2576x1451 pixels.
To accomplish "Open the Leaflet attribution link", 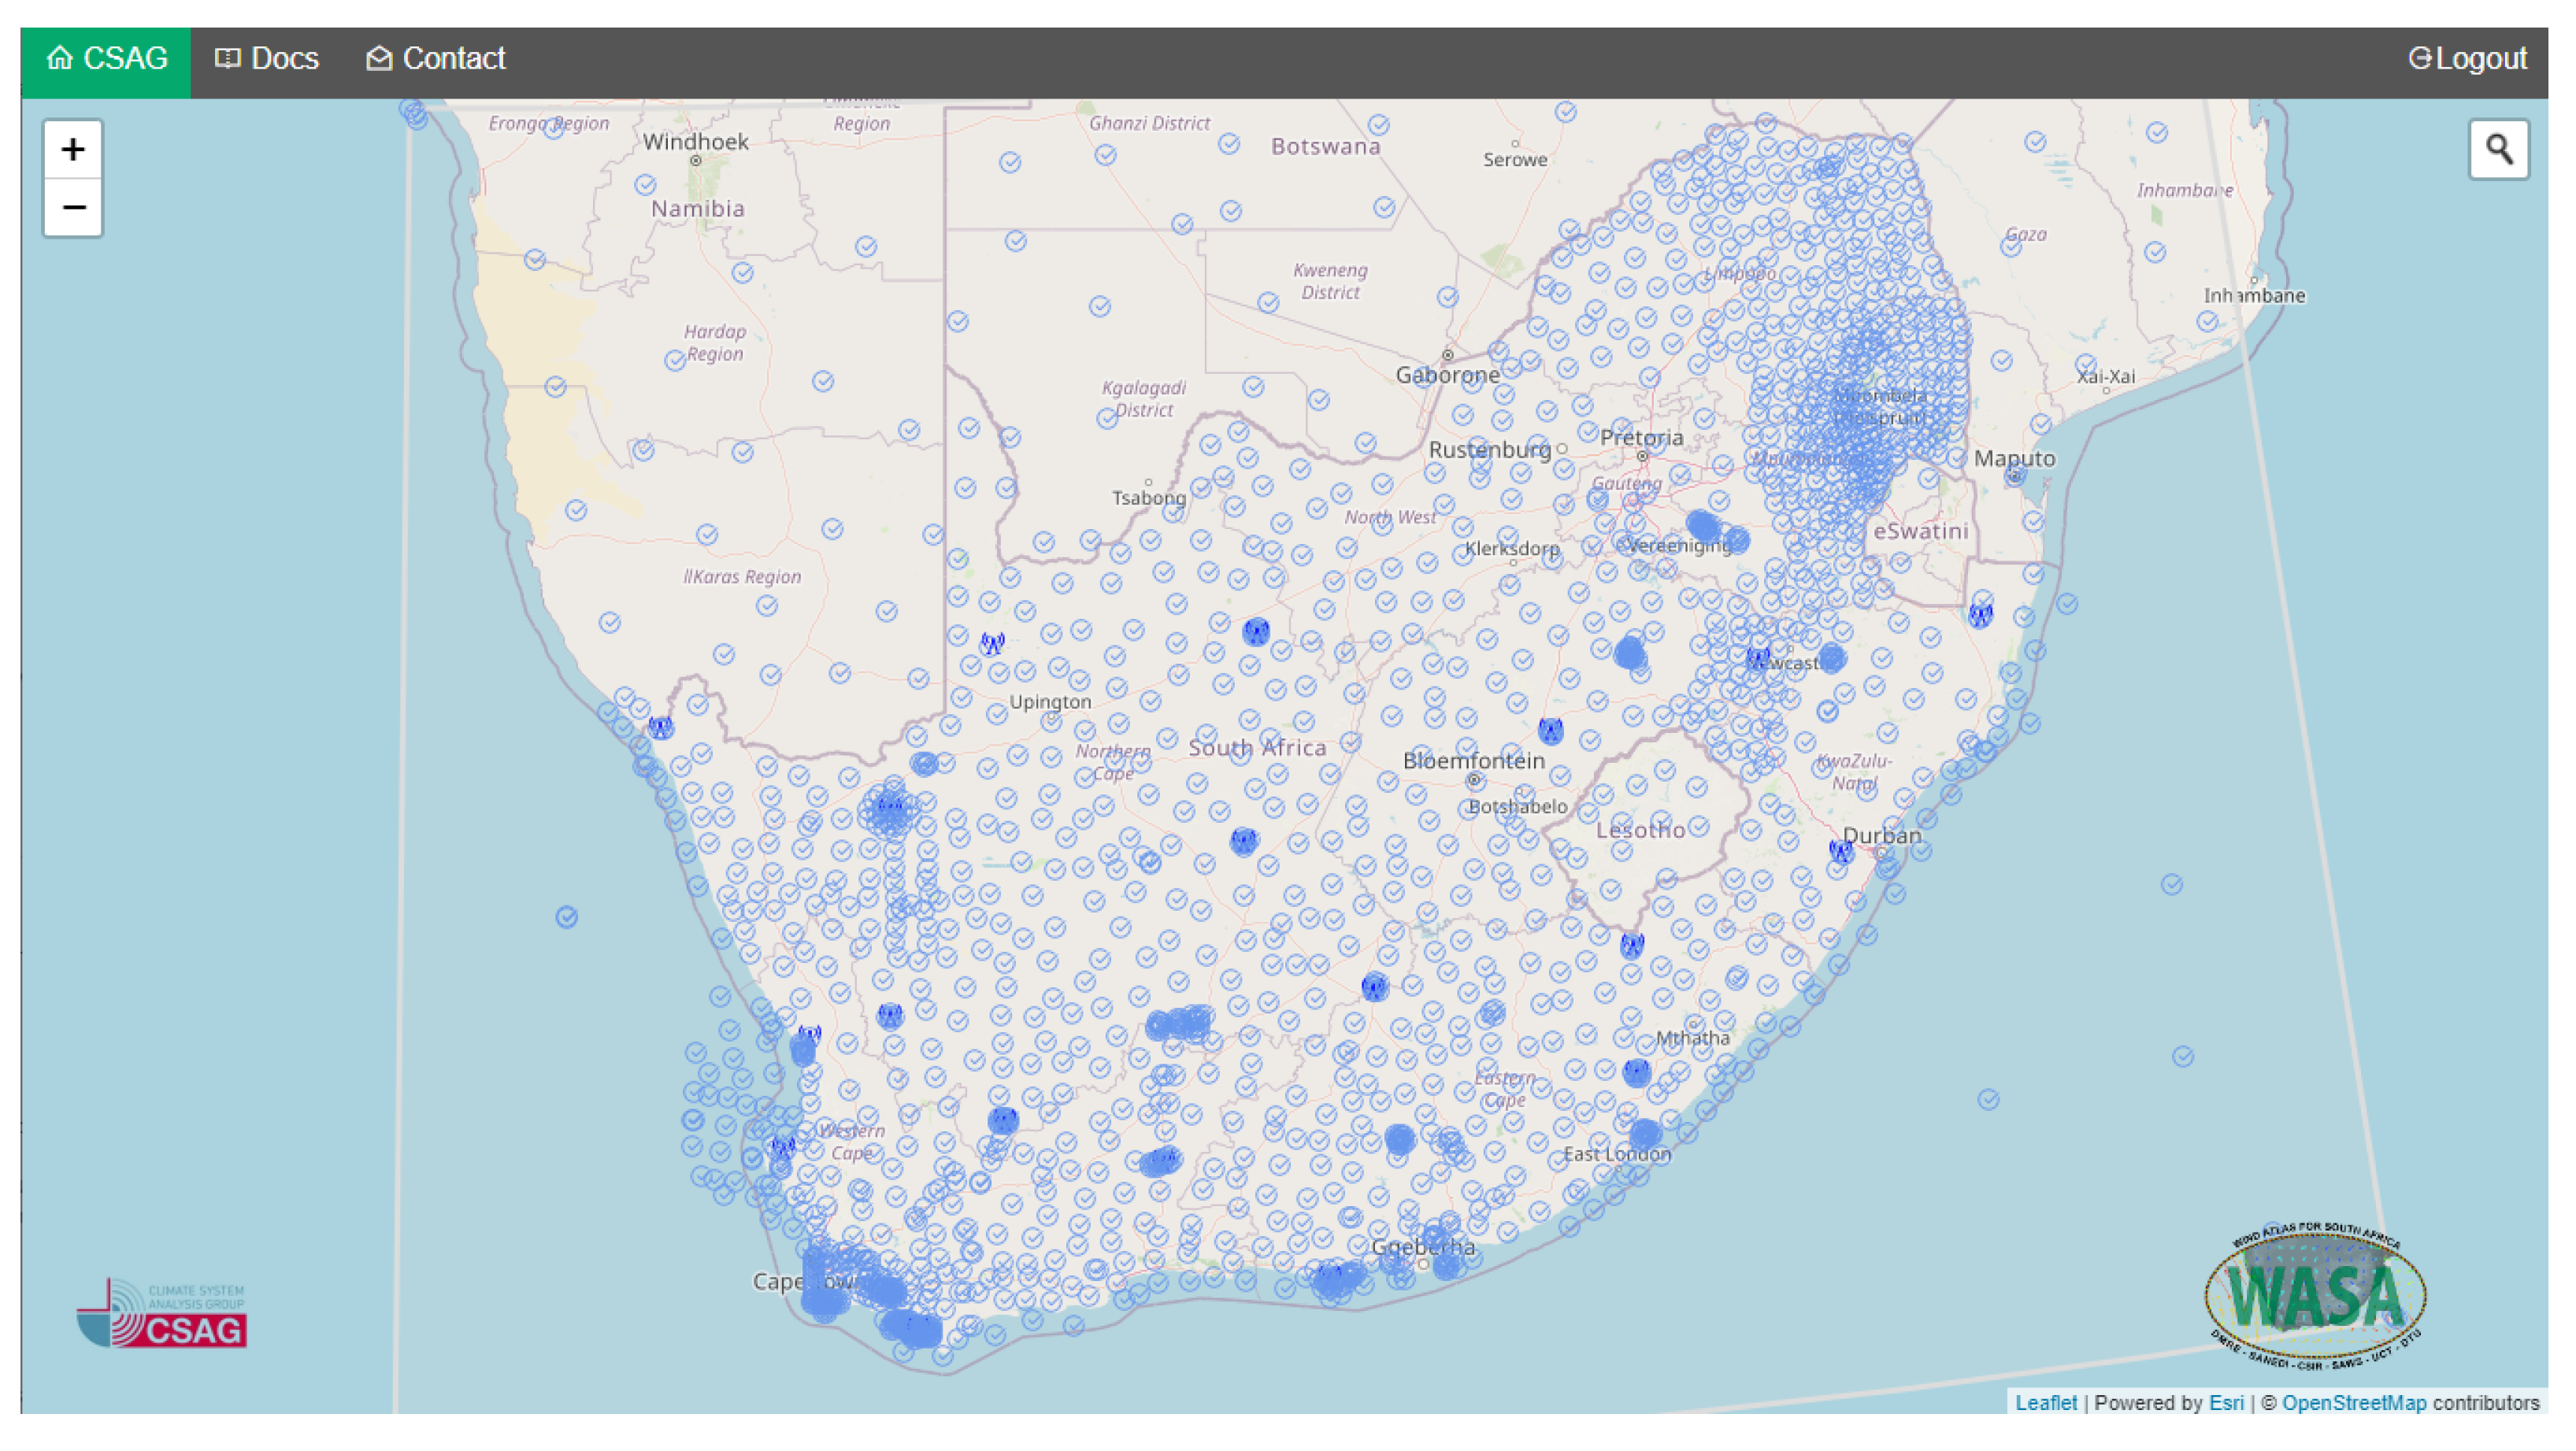I will click(x=2045, y=1402).
